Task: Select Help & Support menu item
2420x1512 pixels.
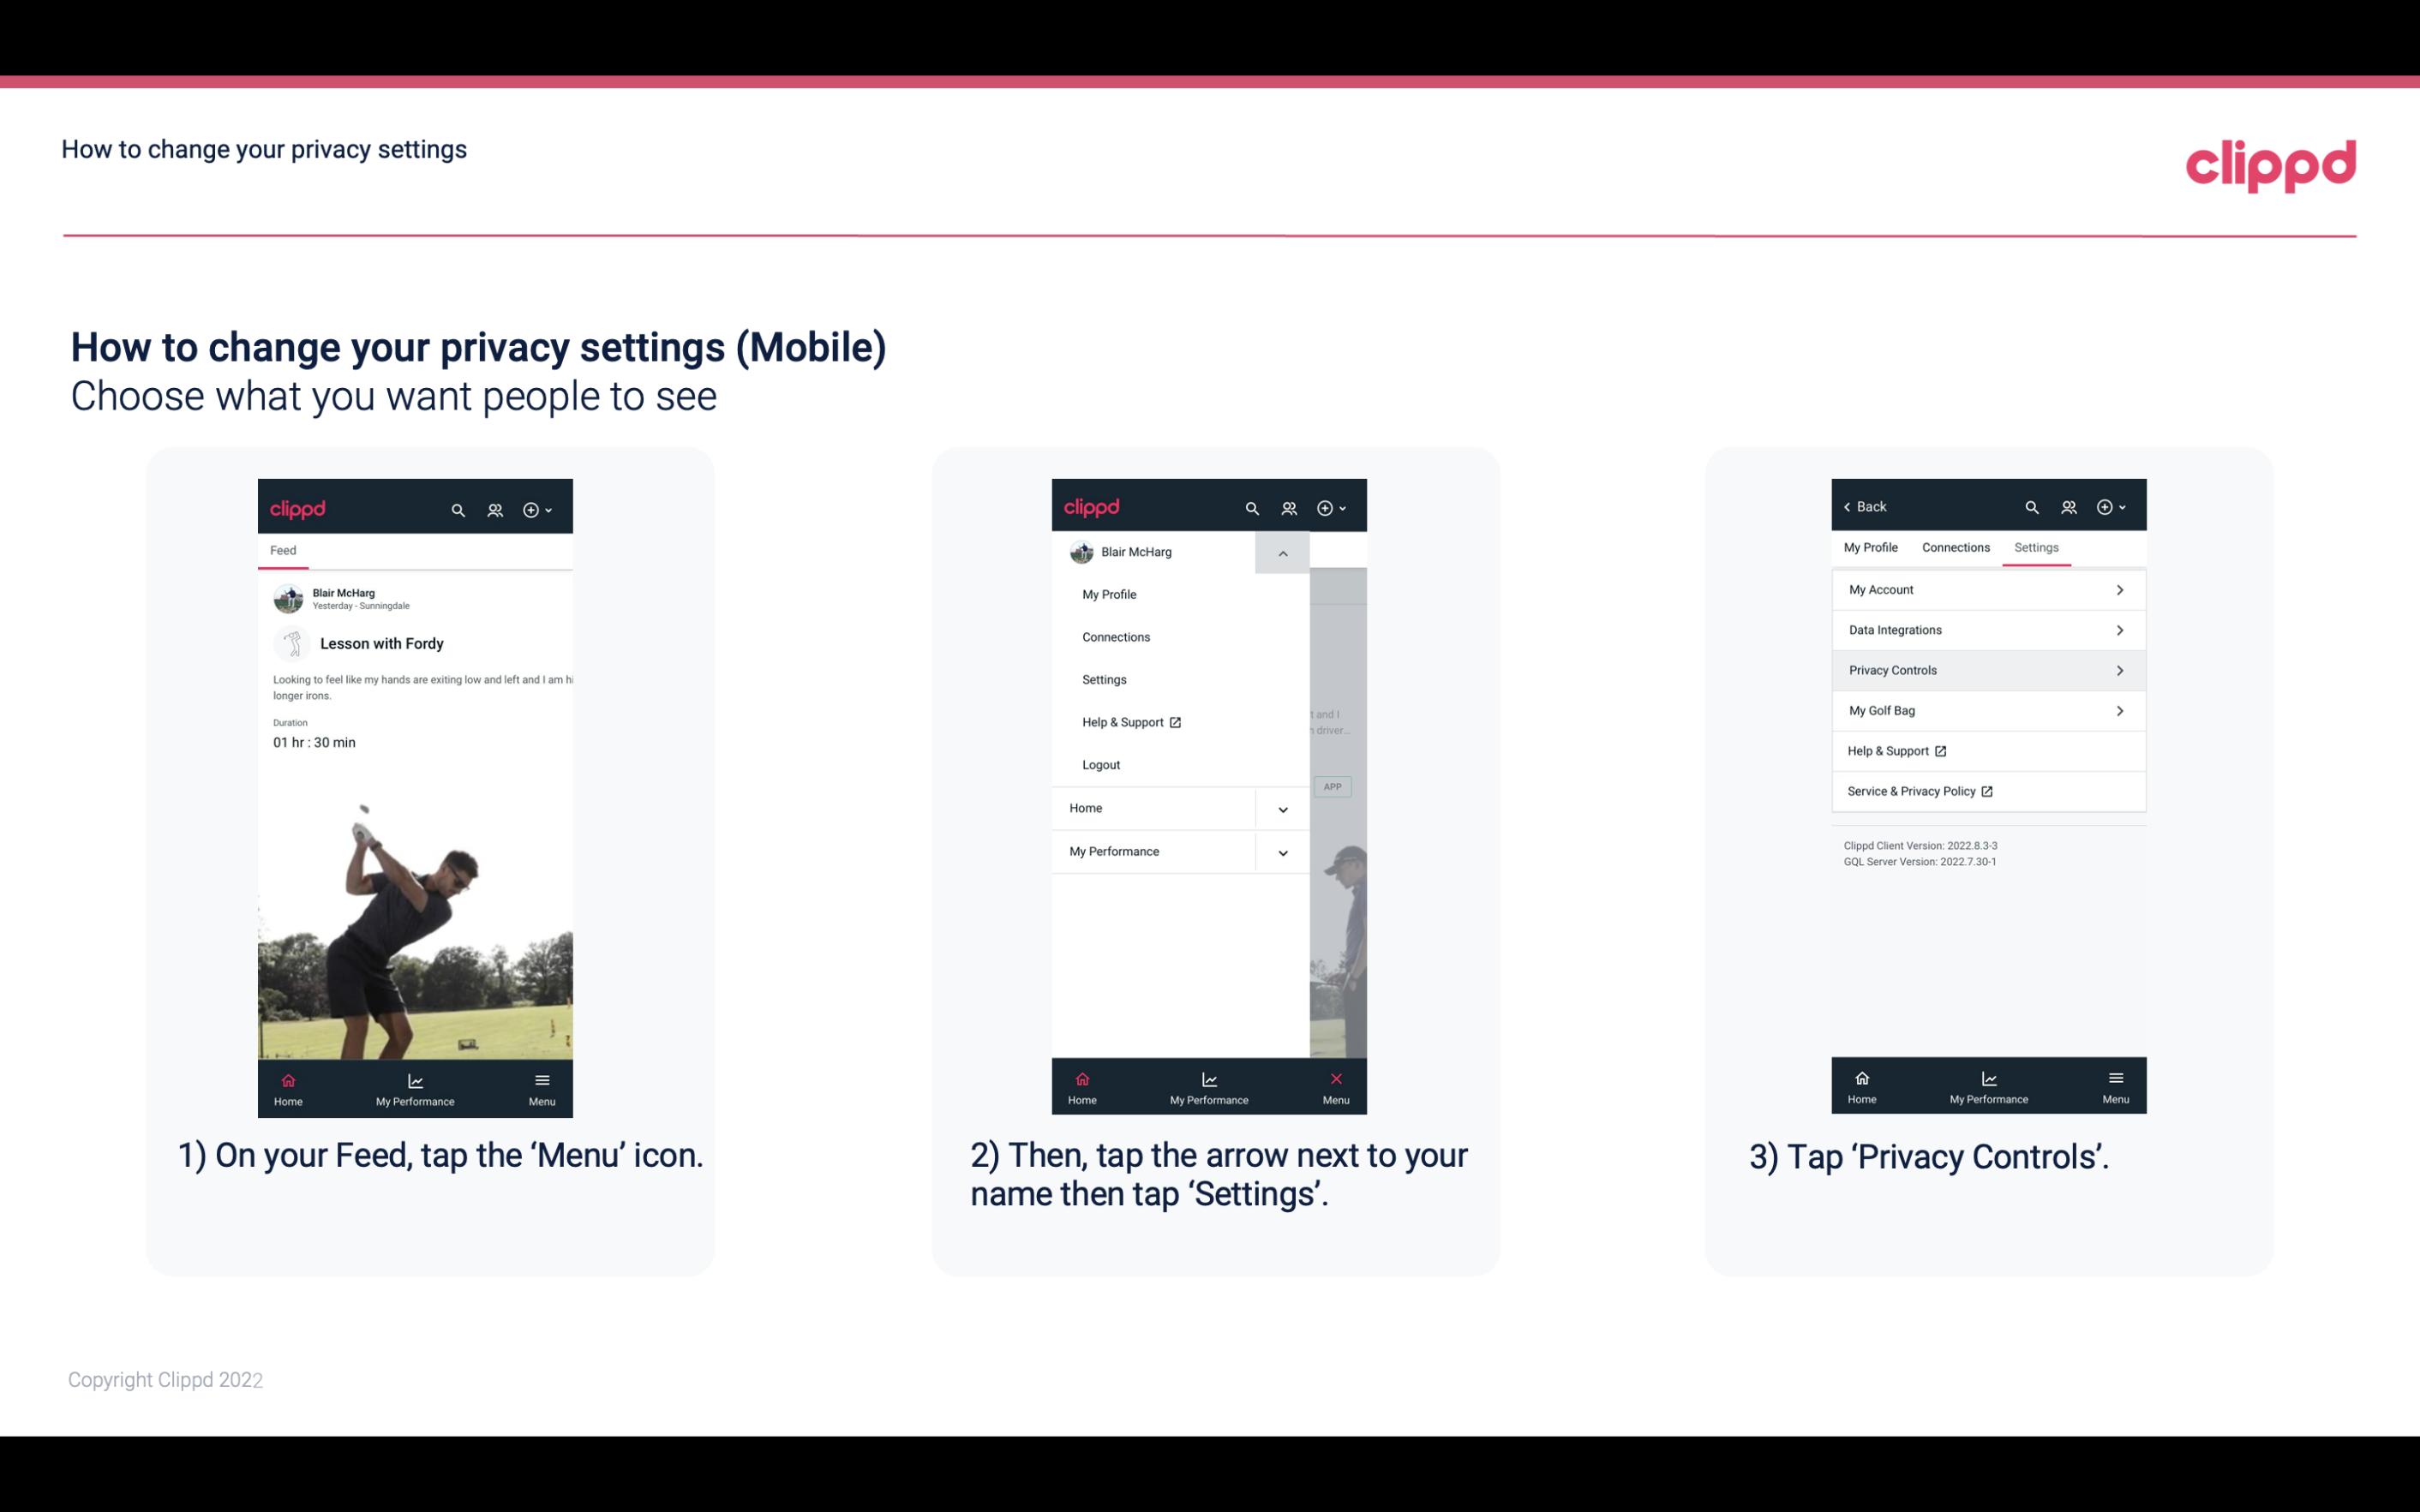Action: point(1129,721)
